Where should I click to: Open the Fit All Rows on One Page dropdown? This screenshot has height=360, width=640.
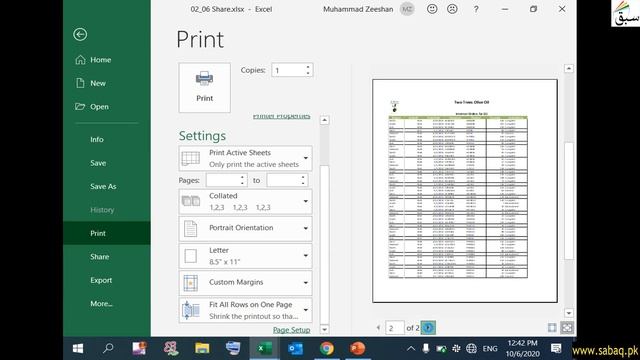point(245,310)
